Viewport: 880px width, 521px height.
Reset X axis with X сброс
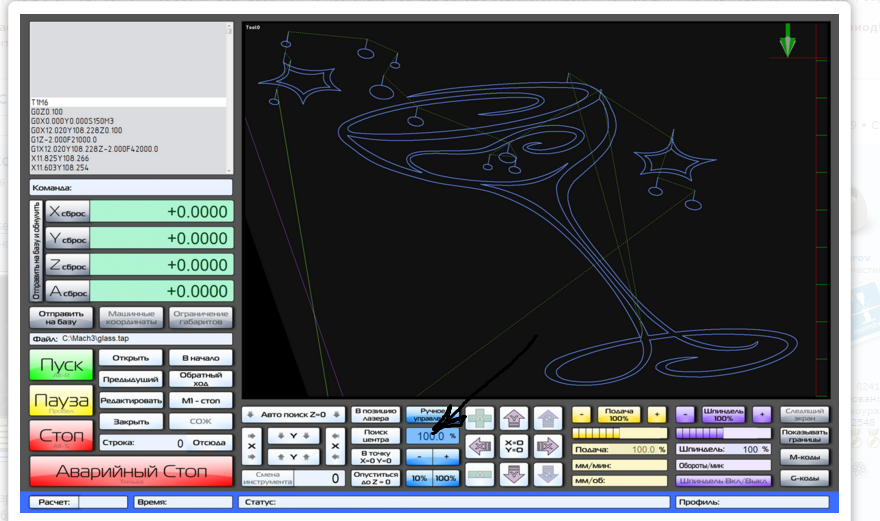(67, 212)
